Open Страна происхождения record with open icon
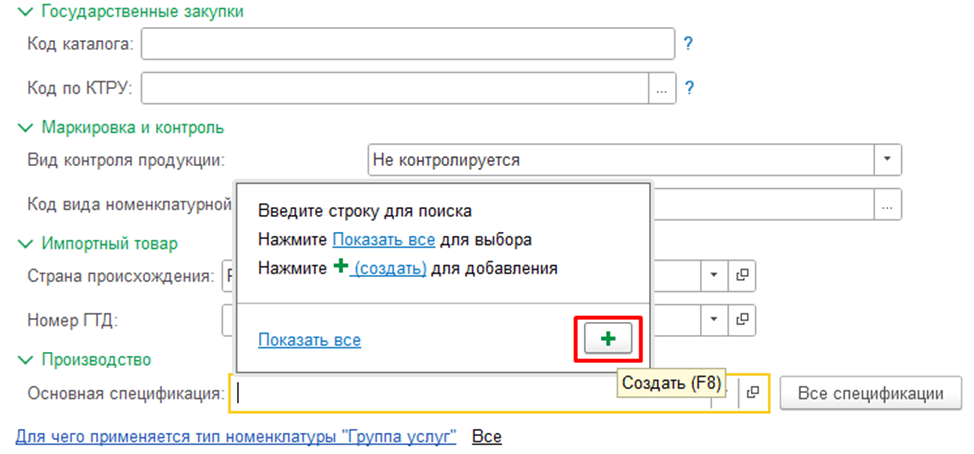Image resolution: width=974 pixels, height=454 pixels. pos(742,275)
